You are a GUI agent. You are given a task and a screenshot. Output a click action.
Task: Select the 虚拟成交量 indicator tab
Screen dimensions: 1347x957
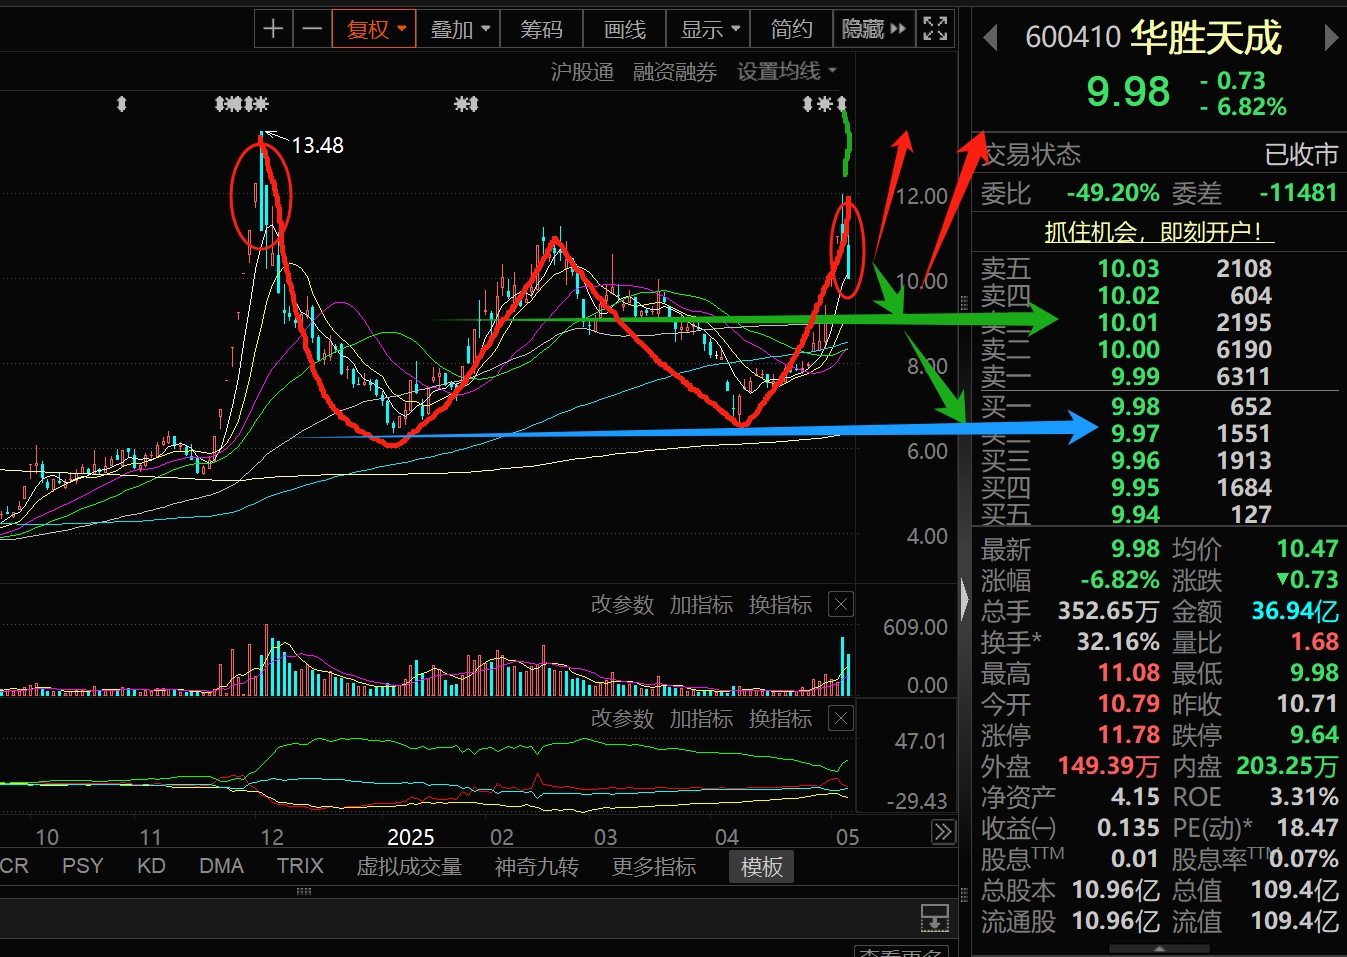(x=409, y=866)
